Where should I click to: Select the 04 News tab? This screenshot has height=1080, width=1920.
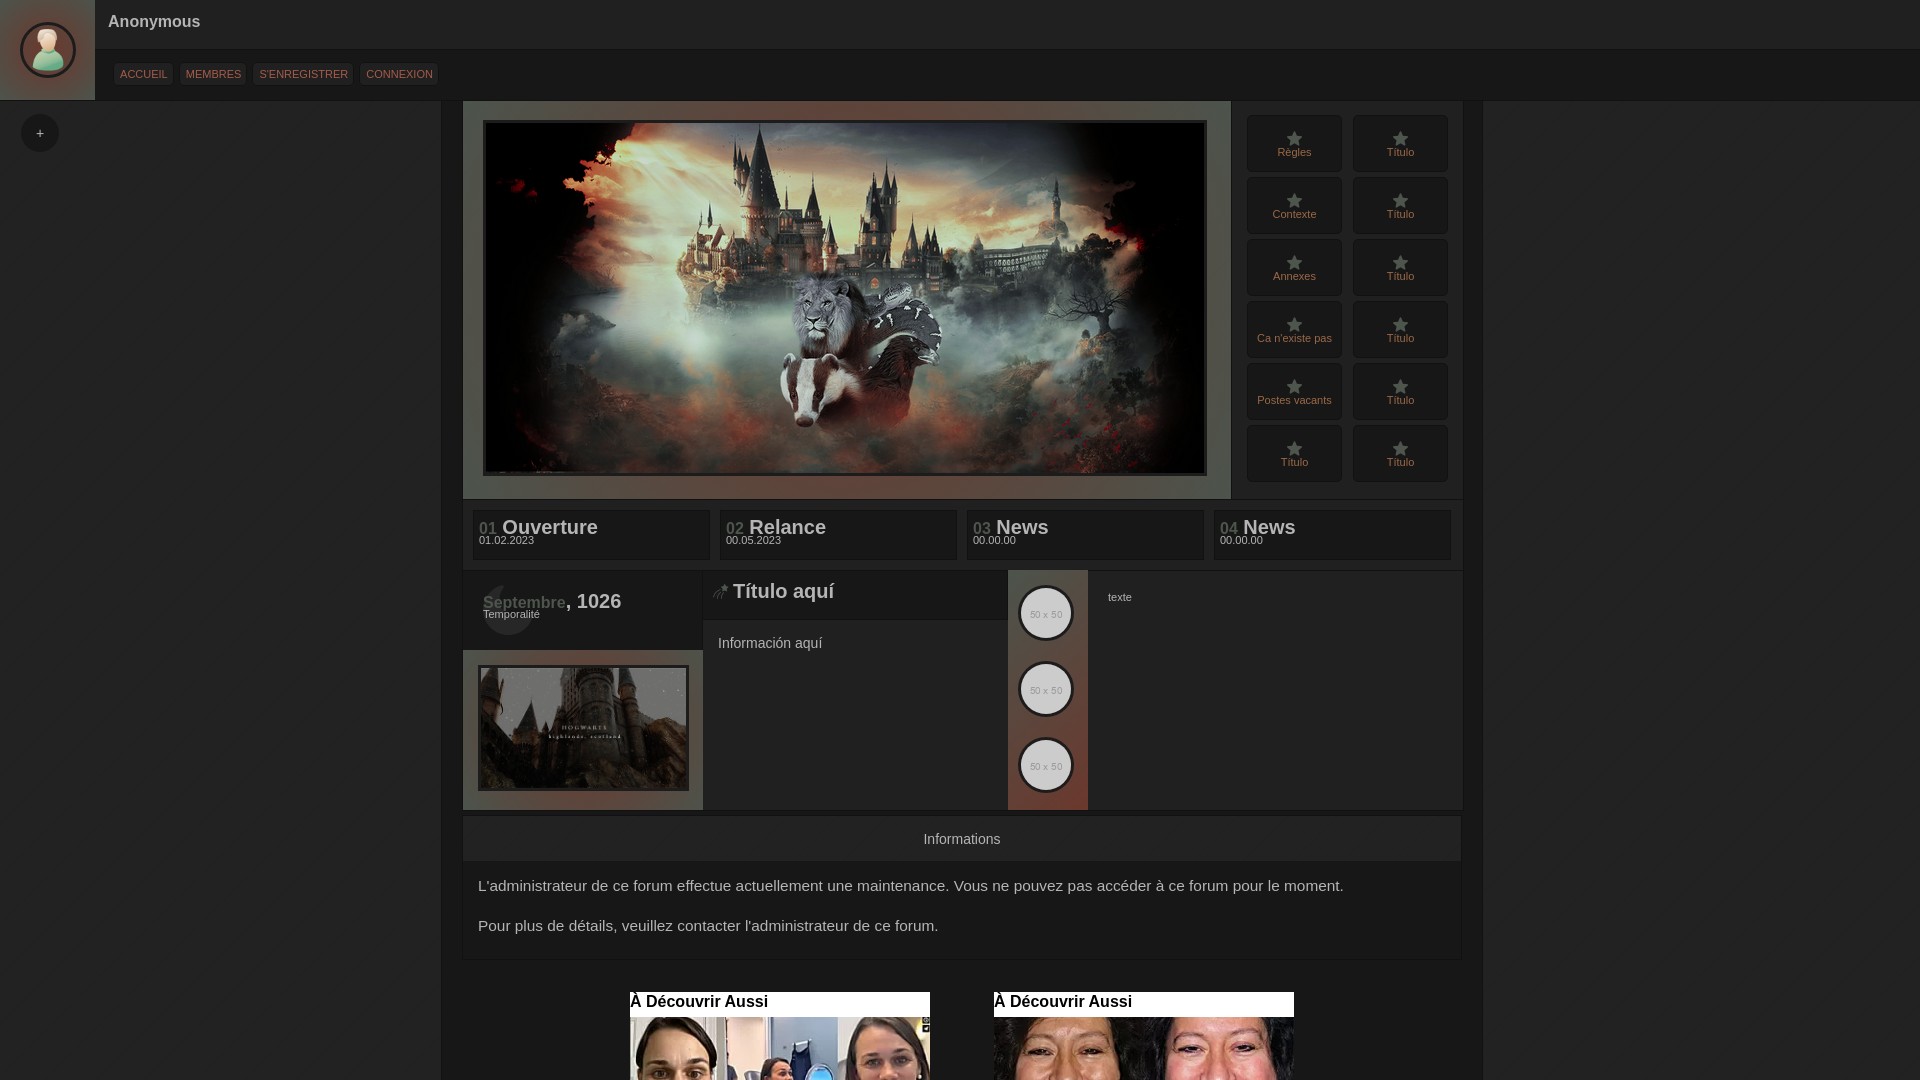(1332, 534)
